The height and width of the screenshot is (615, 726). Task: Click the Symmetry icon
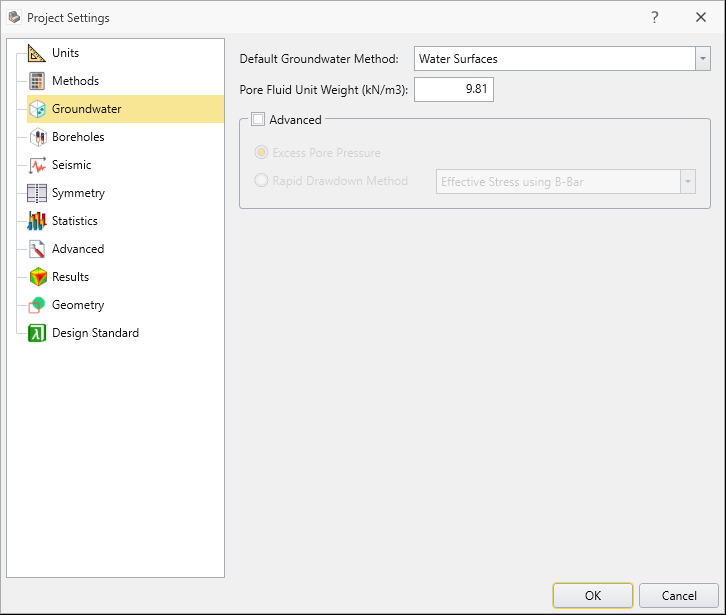[37, 193]
